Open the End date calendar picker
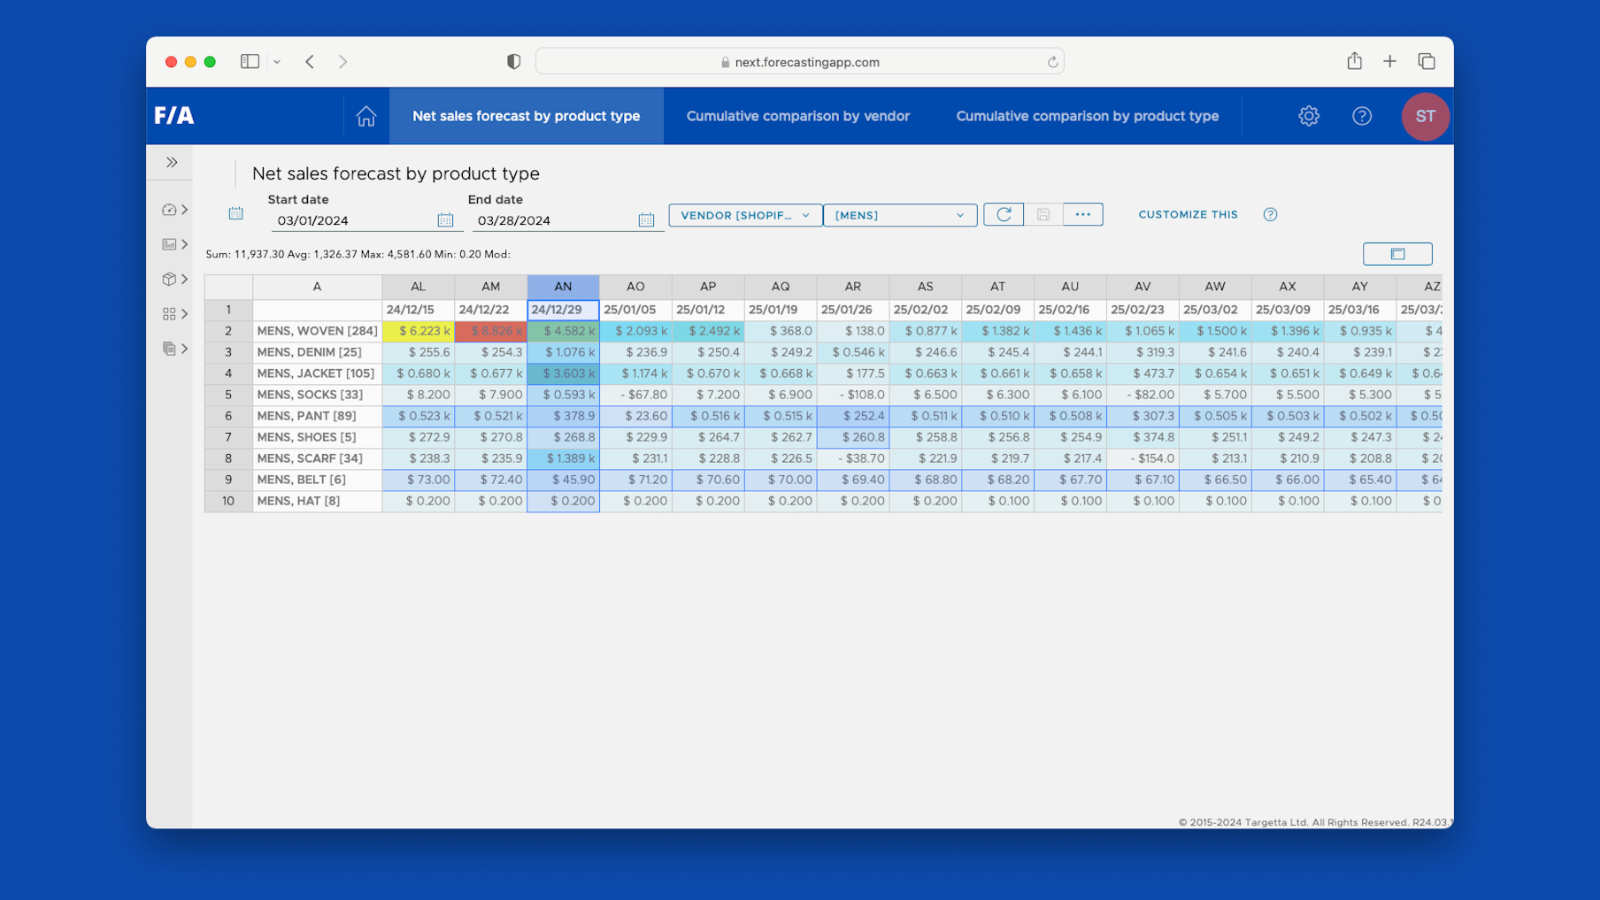This screenshot has width=1600, height=900. point(646,220)
